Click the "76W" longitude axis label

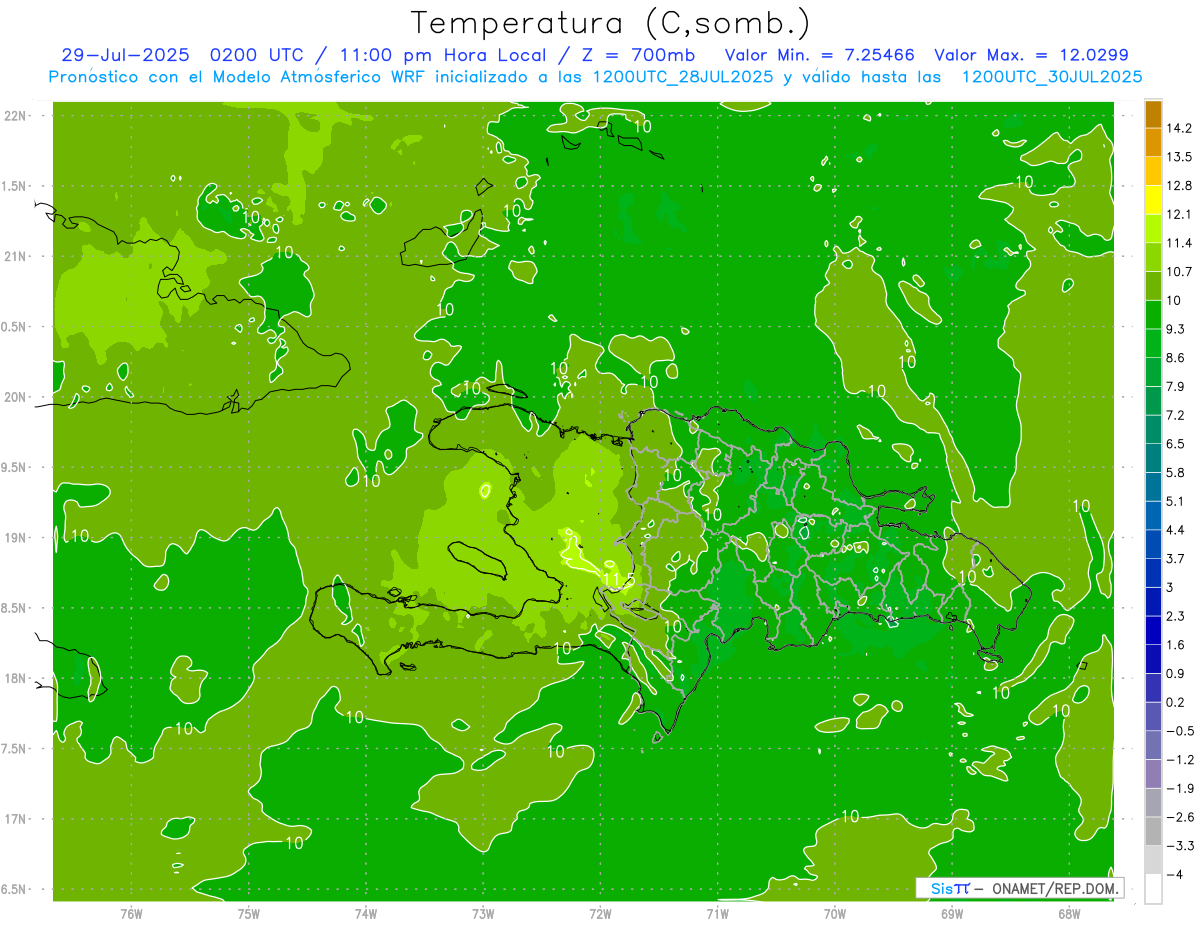point(131,913)
